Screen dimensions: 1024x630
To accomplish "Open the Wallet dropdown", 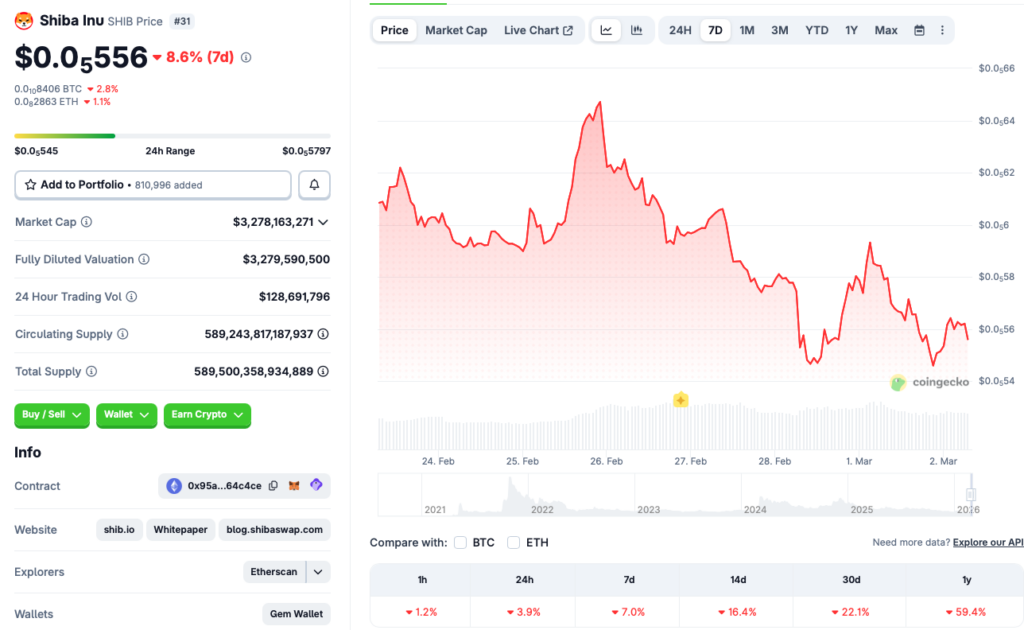I will [x=126, y=415].
